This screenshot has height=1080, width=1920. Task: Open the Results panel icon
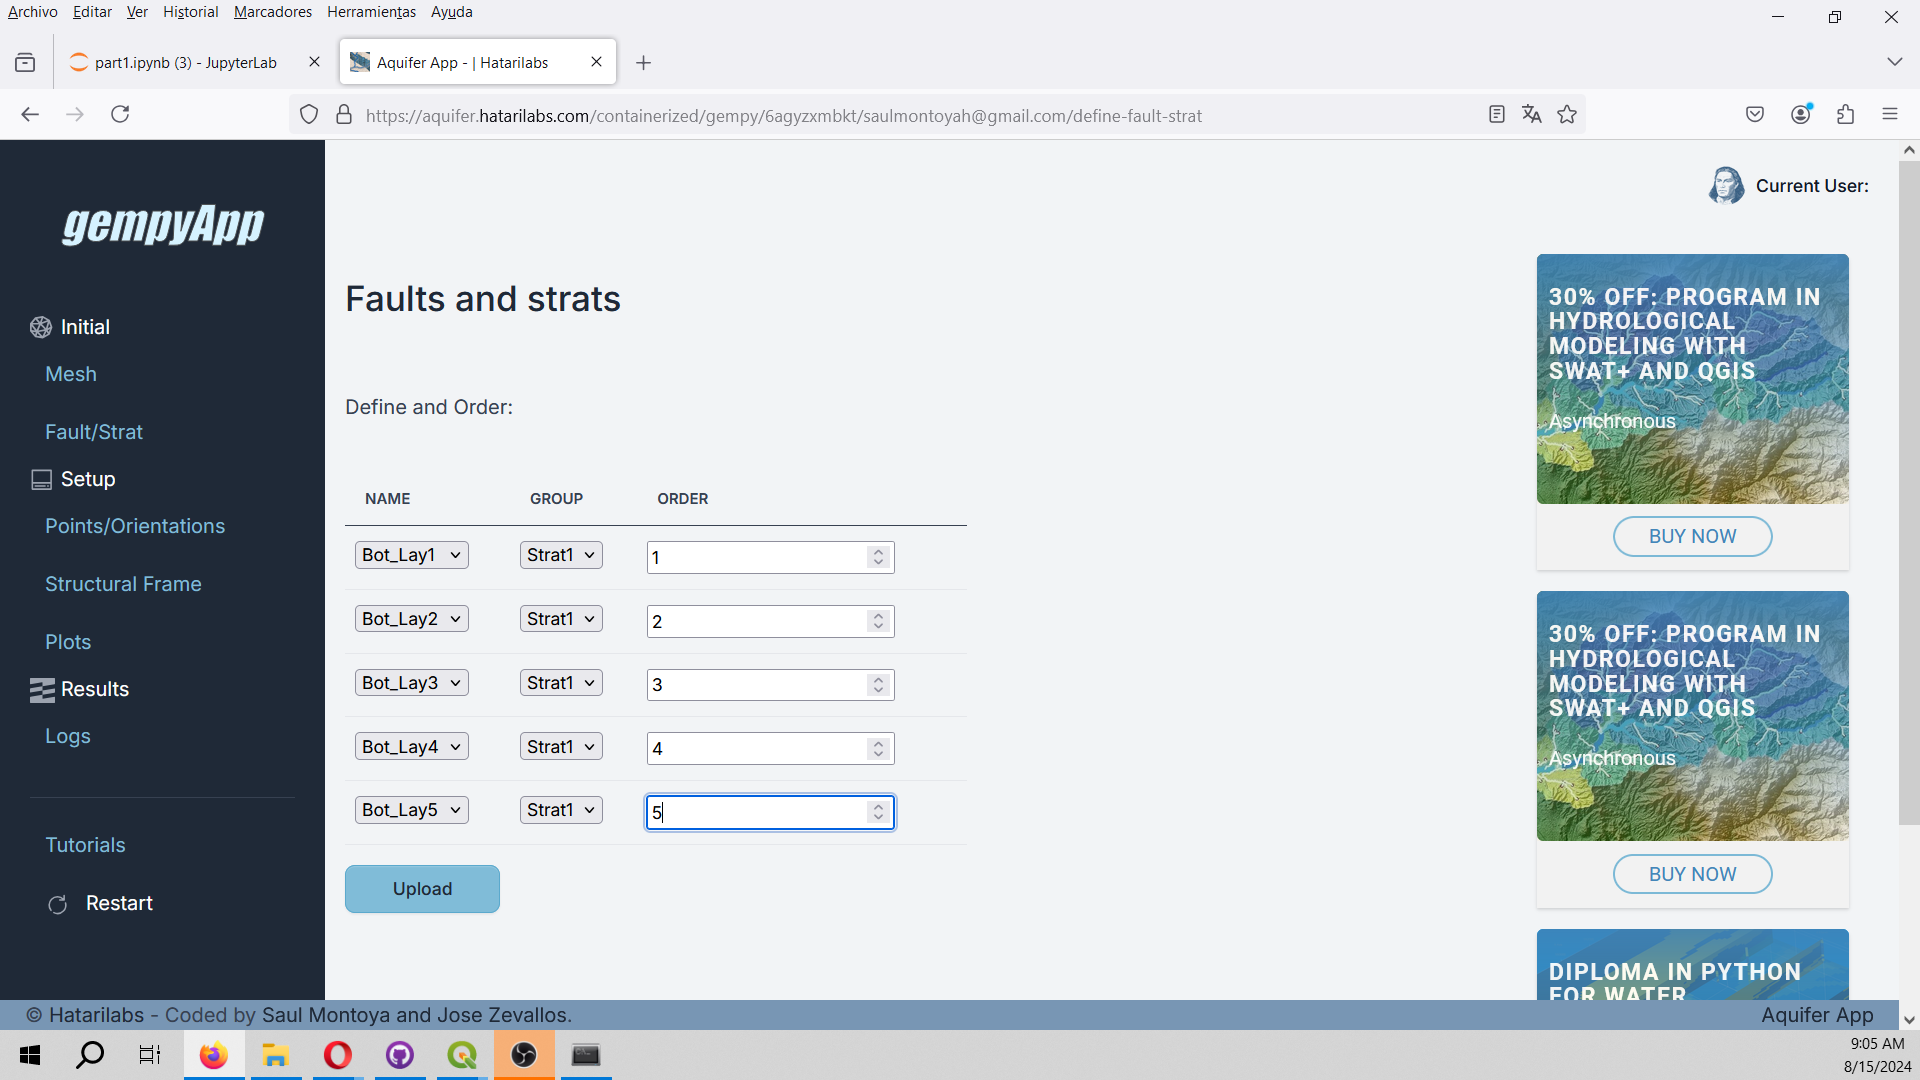point(41,689)
